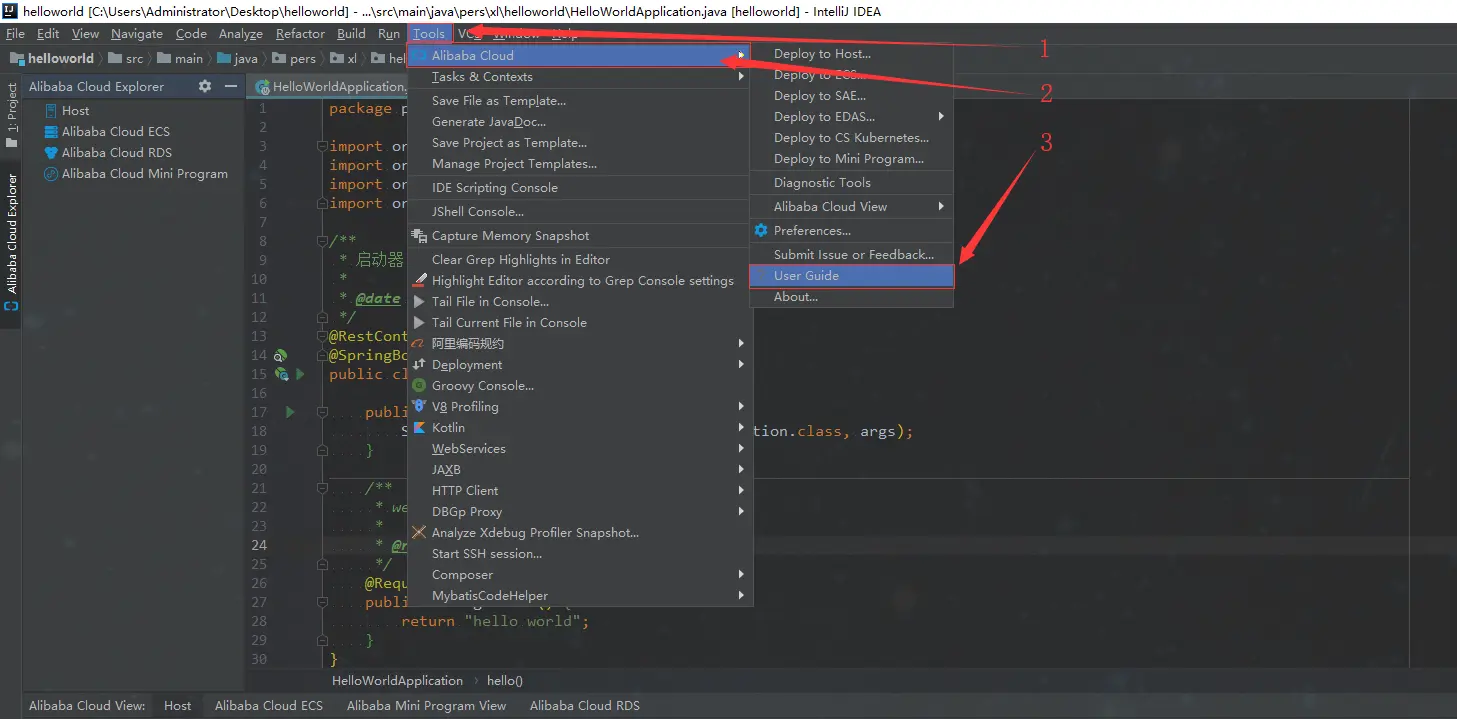Select Submit Issue or Feedback...
The height and width of the screenshot is (719, 1457).
point(852,254)
